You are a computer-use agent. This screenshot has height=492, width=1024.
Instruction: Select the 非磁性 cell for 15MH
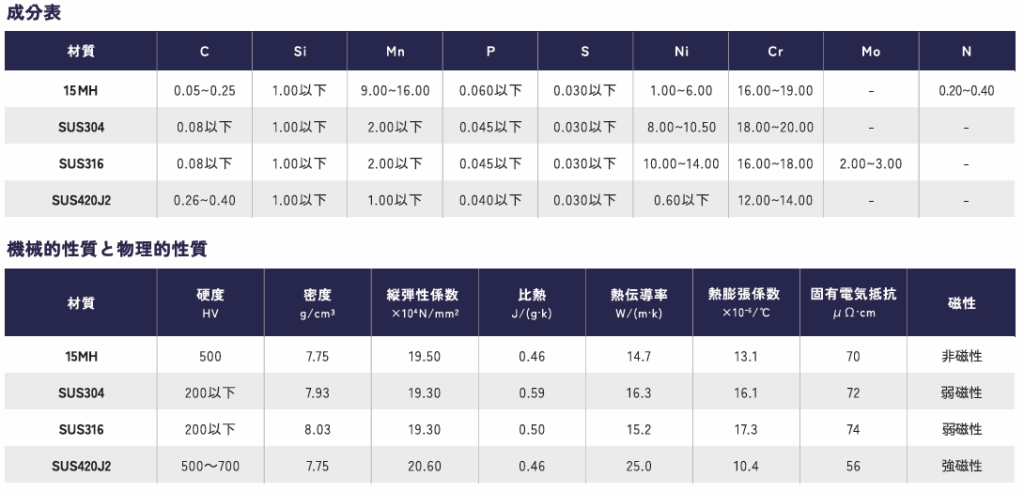click(961, 357)
